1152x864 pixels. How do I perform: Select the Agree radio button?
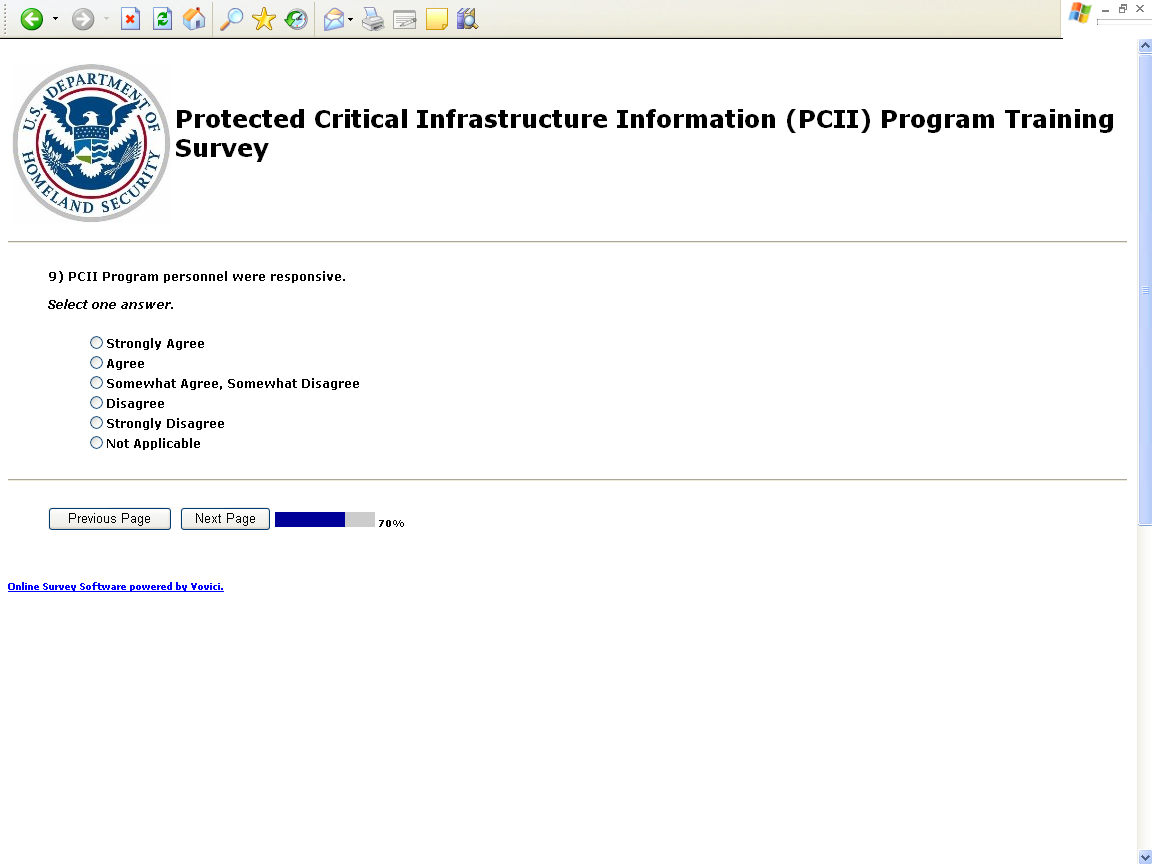click(96, 362)
